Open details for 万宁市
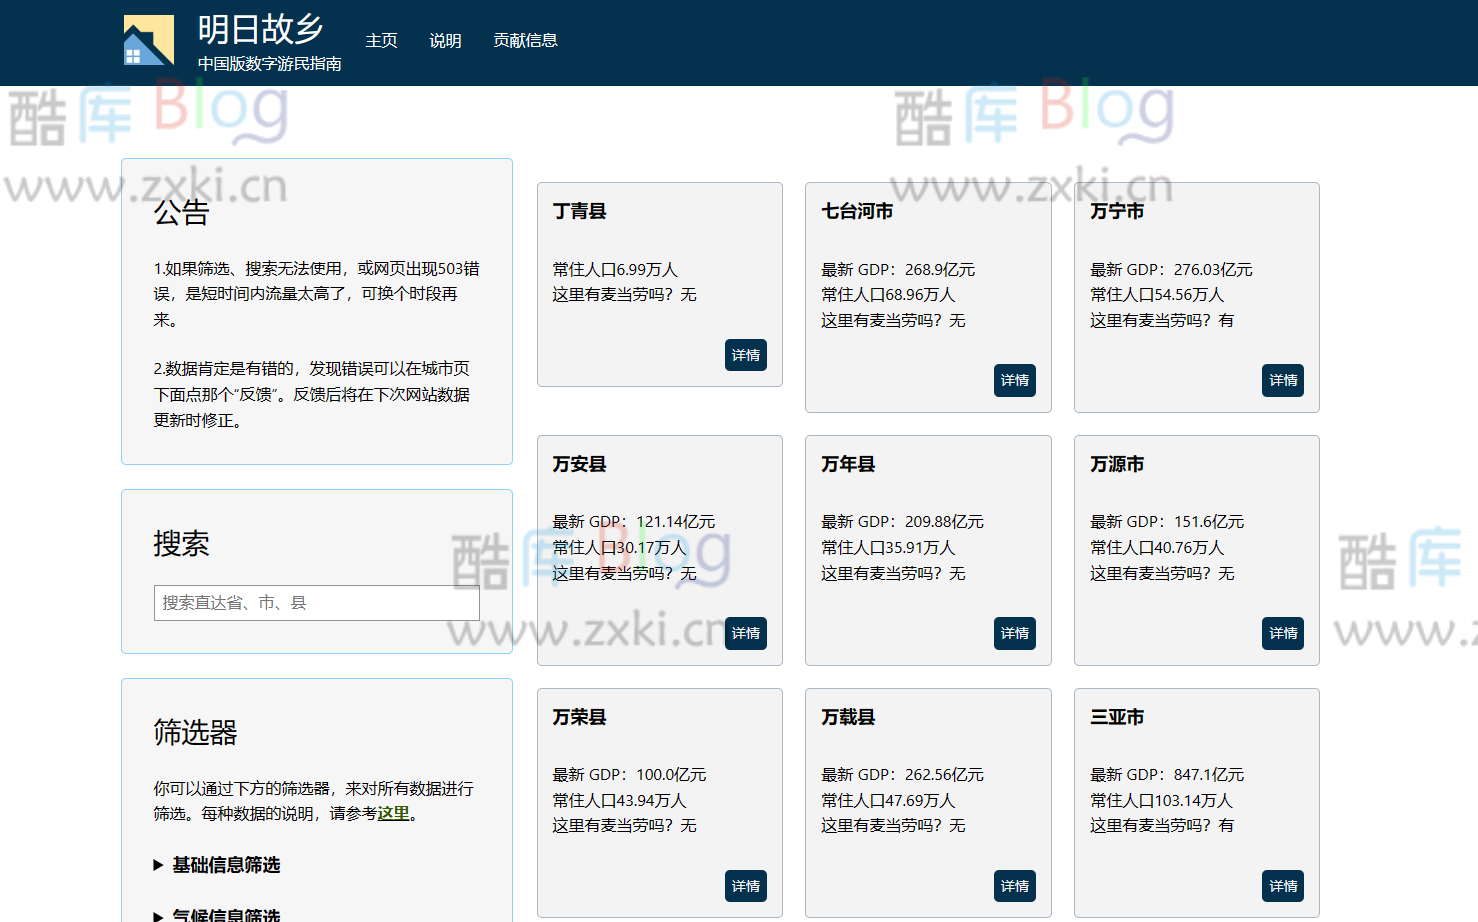The height and width of the screenshot is (922, 1478). tap(1282, 380)
